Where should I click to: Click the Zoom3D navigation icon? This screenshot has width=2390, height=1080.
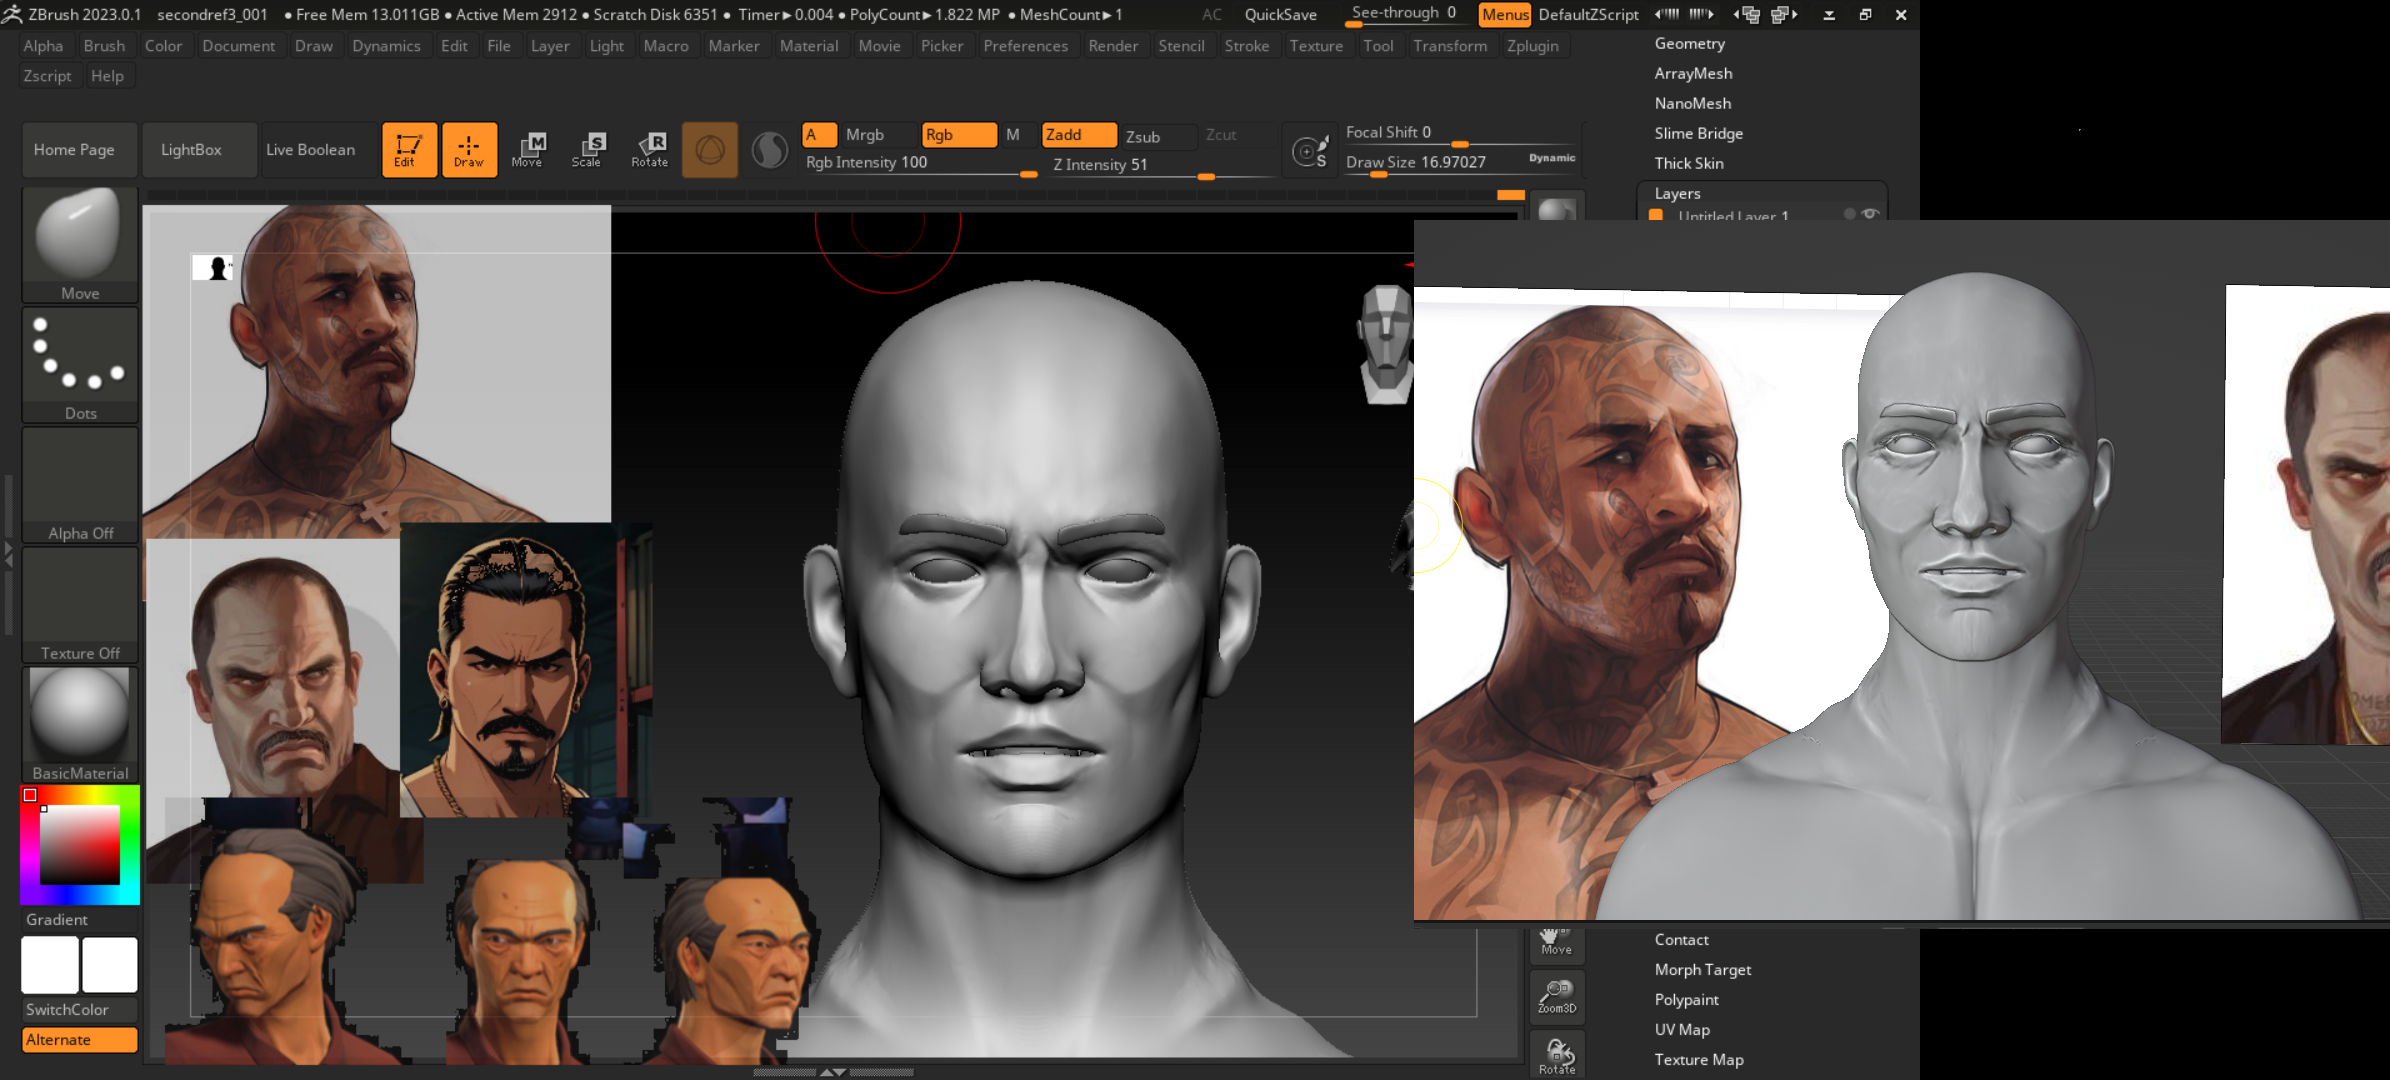1556,996
